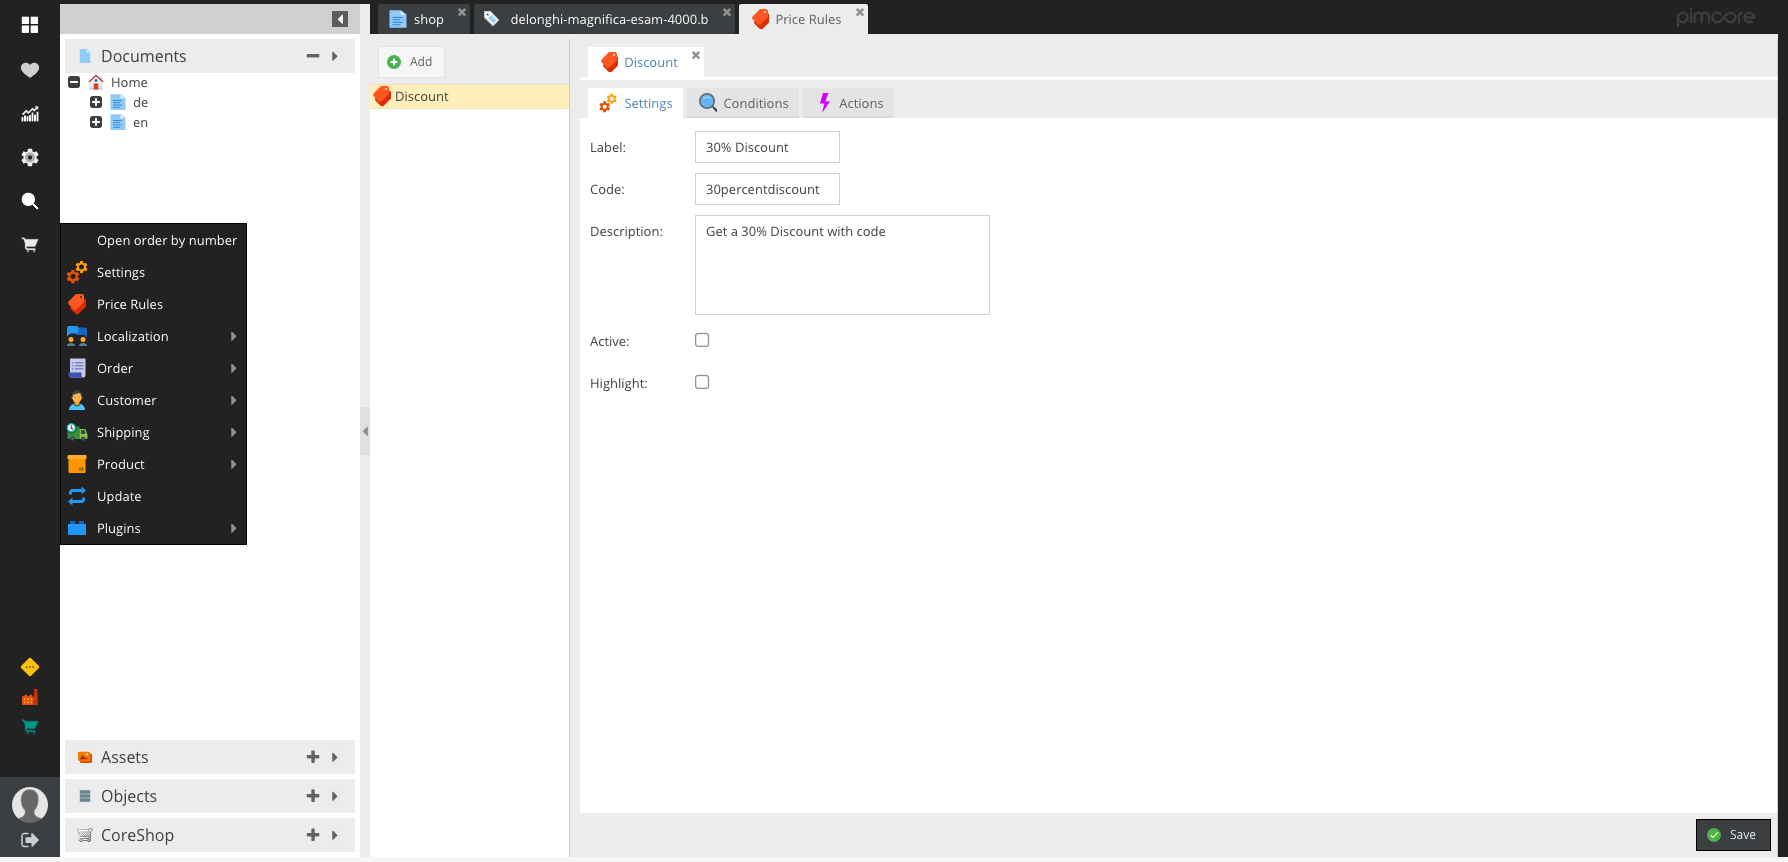The height and width of the screenshot is (862, 1788).
Task: Click the Add price rule button
Action: click(410, 62)
